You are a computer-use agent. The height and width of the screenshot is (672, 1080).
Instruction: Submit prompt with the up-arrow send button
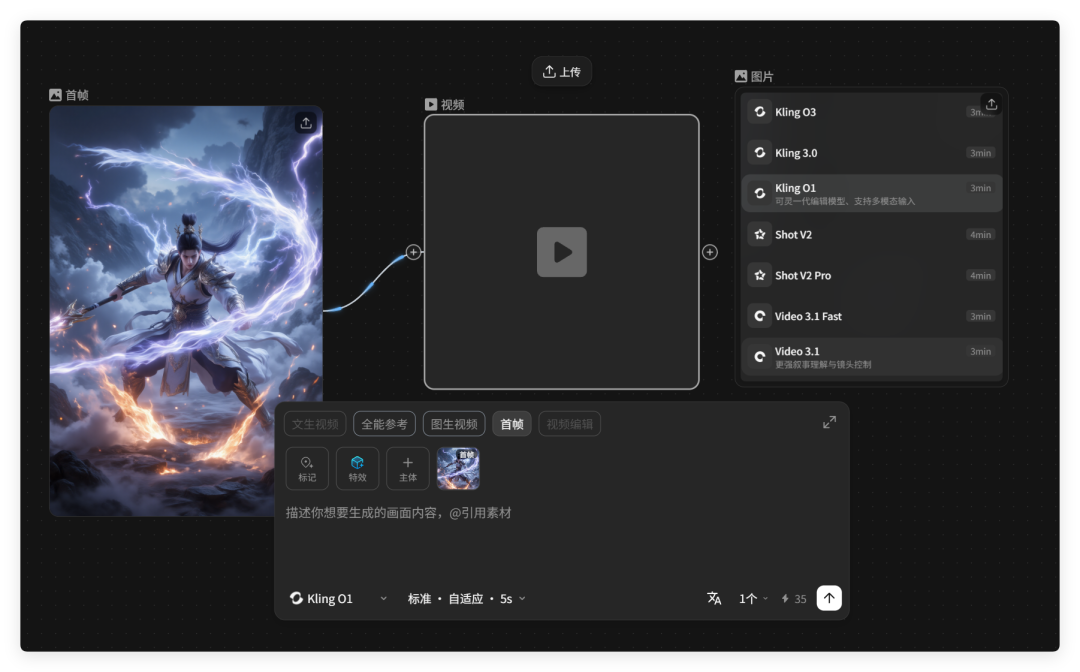pos(829,598)
